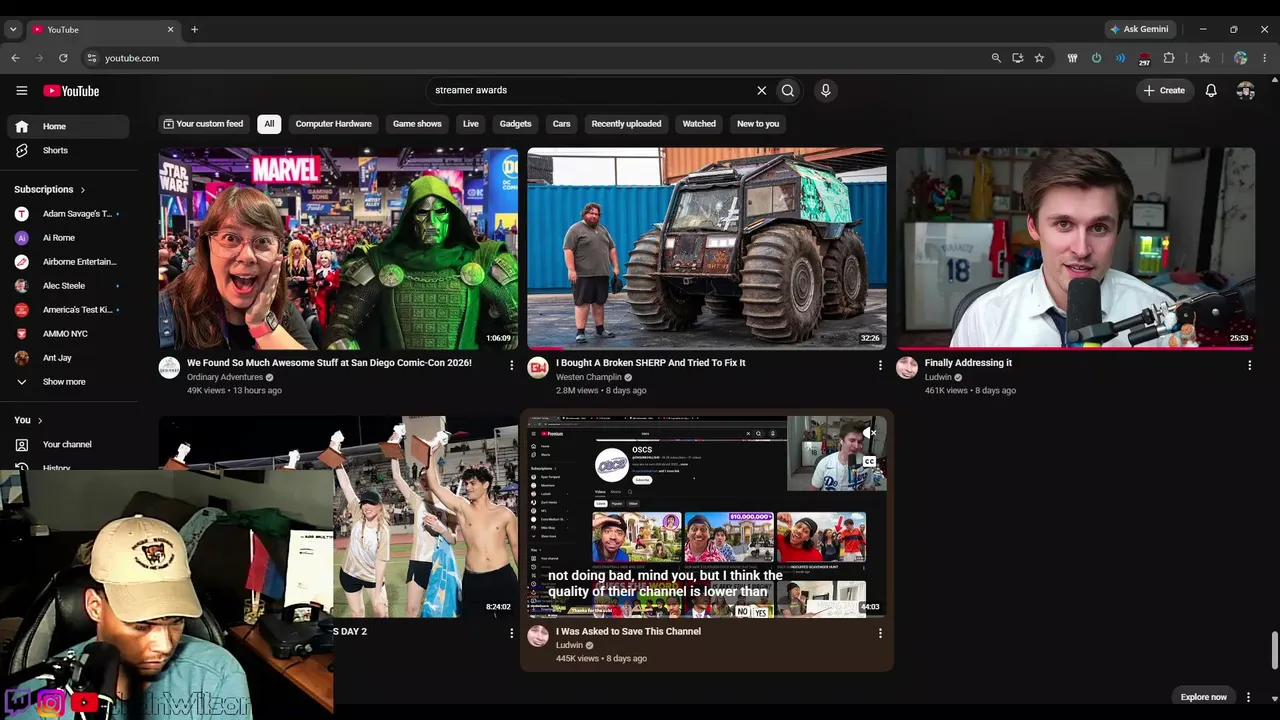The image size is (1280, 720).
Task: Open the YouTube account avatar menu
Action: click(1245, 90)
